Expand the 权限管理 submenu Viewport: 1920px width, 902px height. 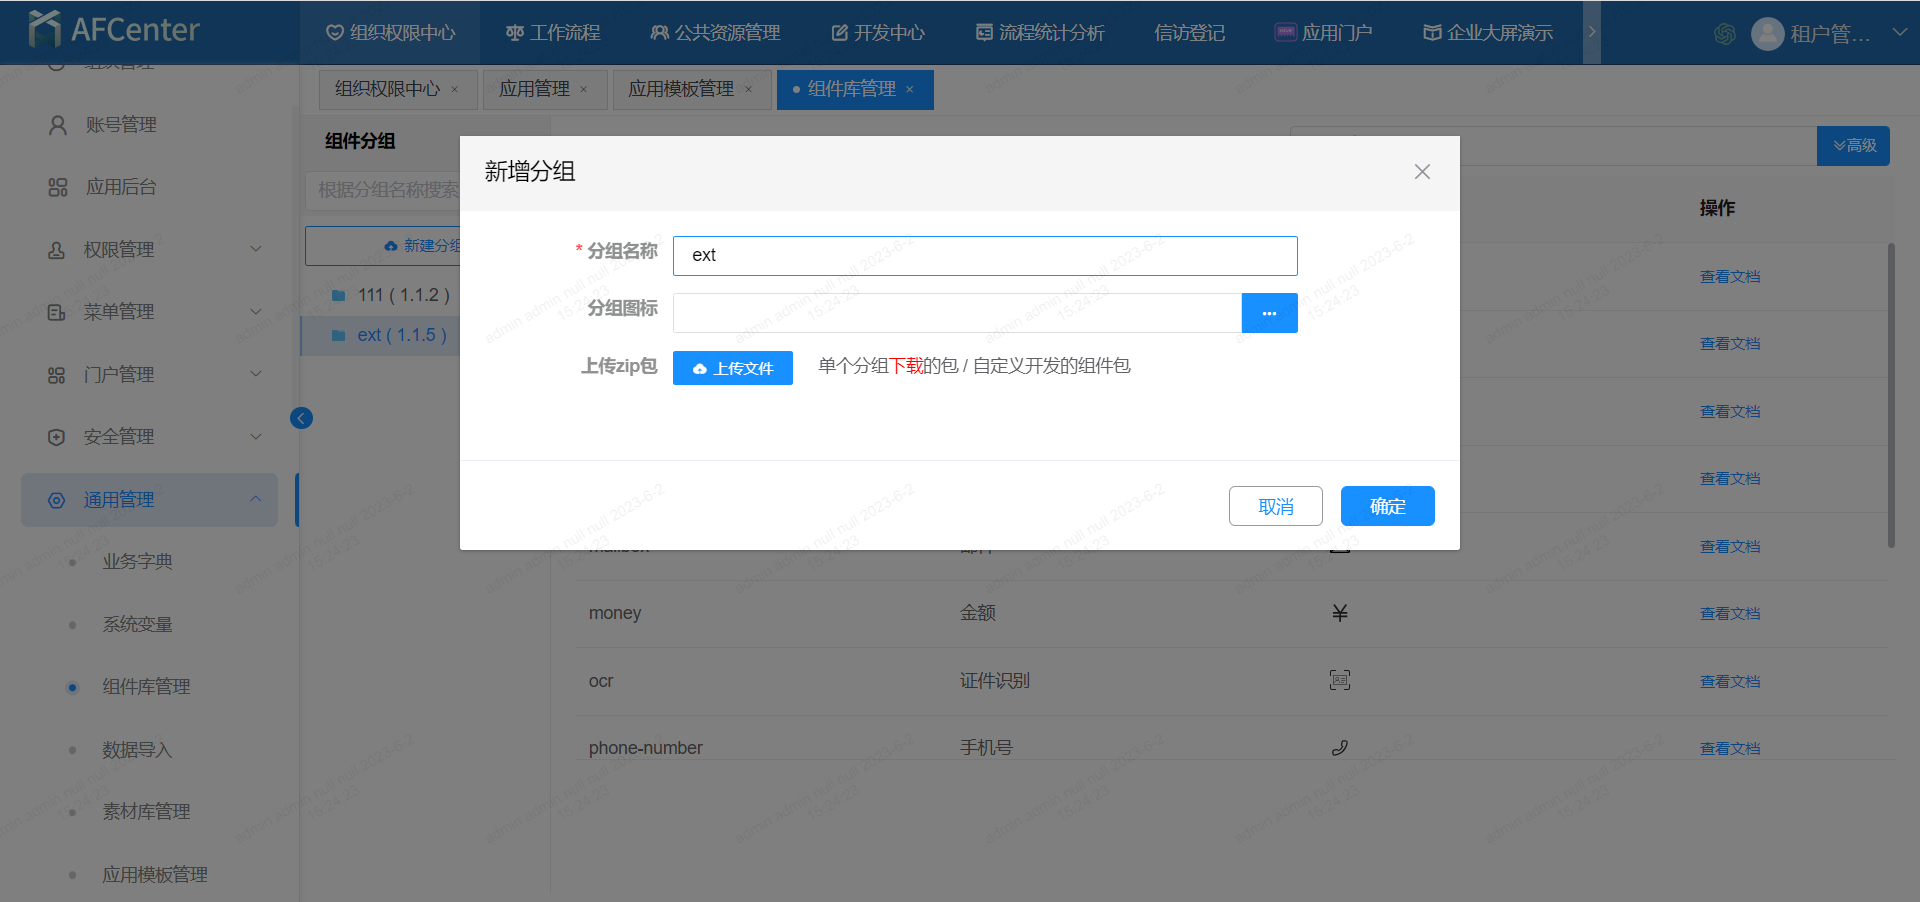(x=256, y=249)
